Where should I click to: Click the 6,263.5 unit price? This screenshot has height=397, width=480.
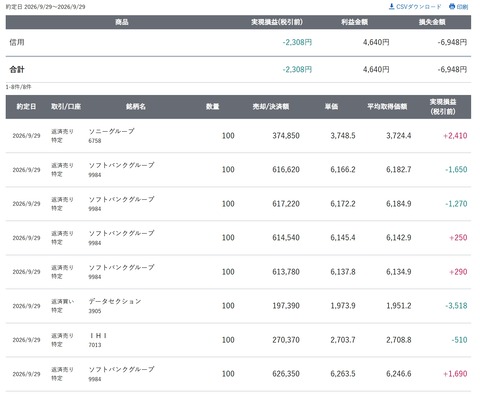[343, 374]
